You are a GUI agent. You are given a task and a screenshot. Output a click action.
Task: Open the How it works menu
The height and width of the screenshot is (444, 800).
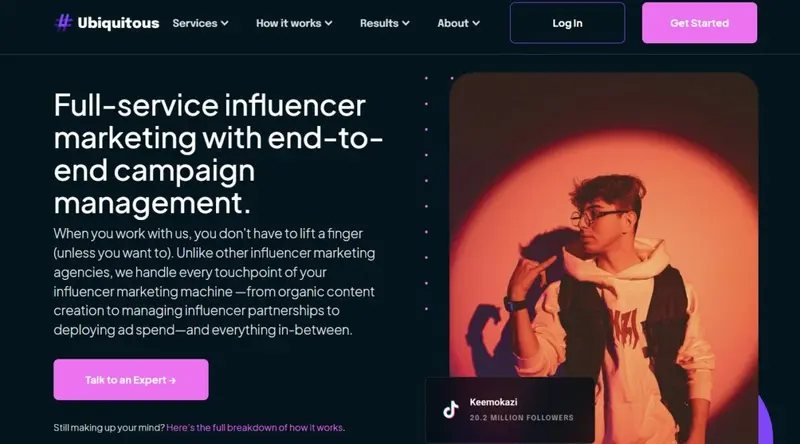tap(289, 23)
